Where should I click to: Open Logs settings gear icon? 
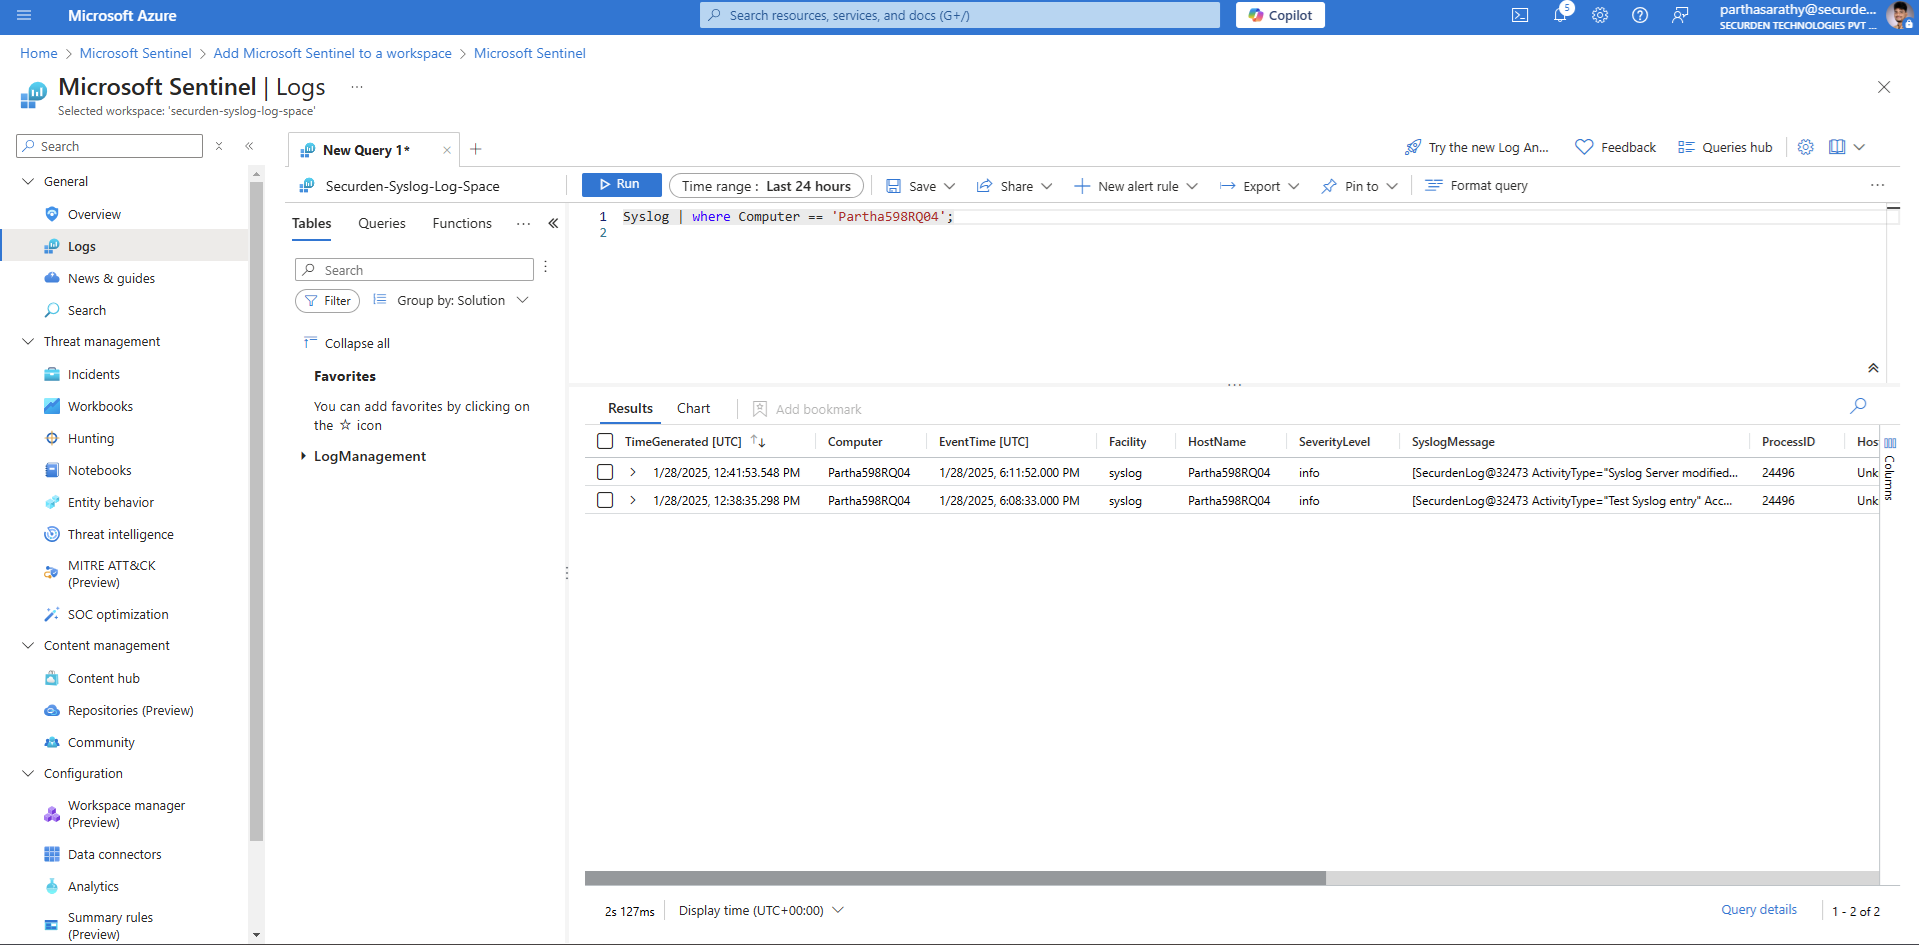click(1805, 147)
